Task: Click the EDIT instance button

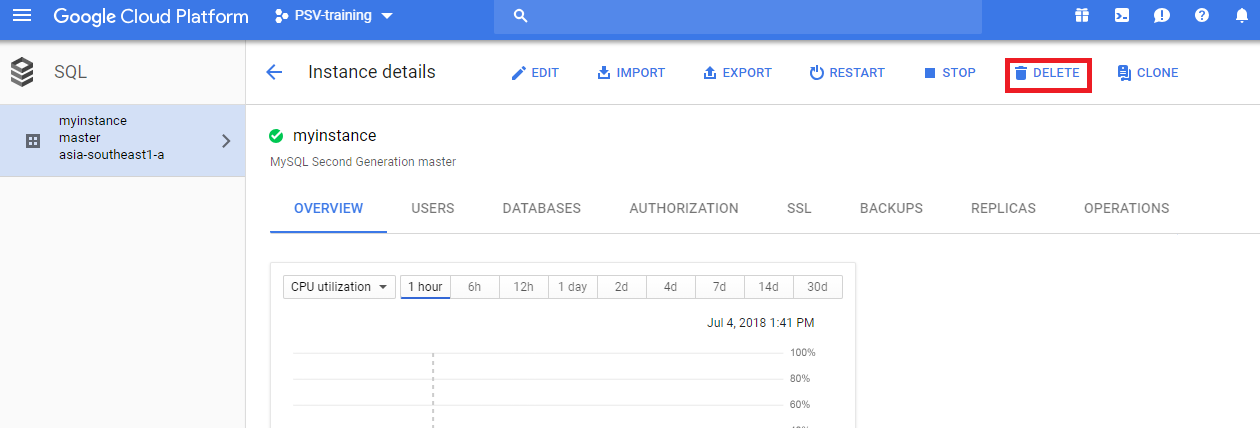Action: point(535,73)
